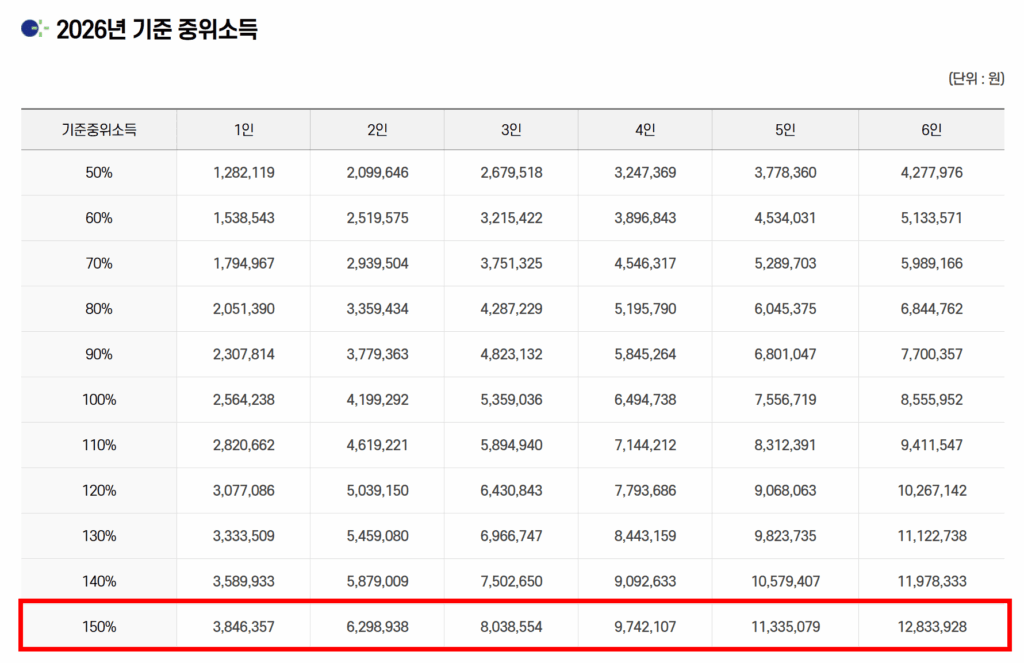Click the cell 5,894,940

click(511, 445)
